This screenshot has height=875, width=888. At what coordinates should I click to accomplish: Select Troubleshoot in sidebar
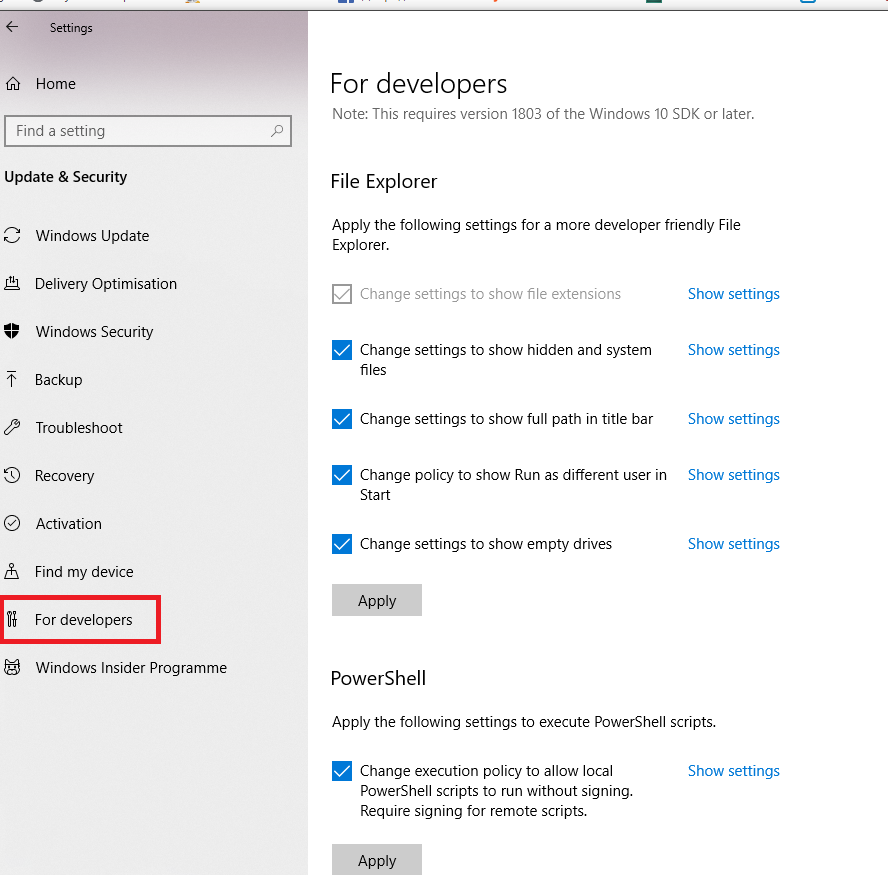79,428
